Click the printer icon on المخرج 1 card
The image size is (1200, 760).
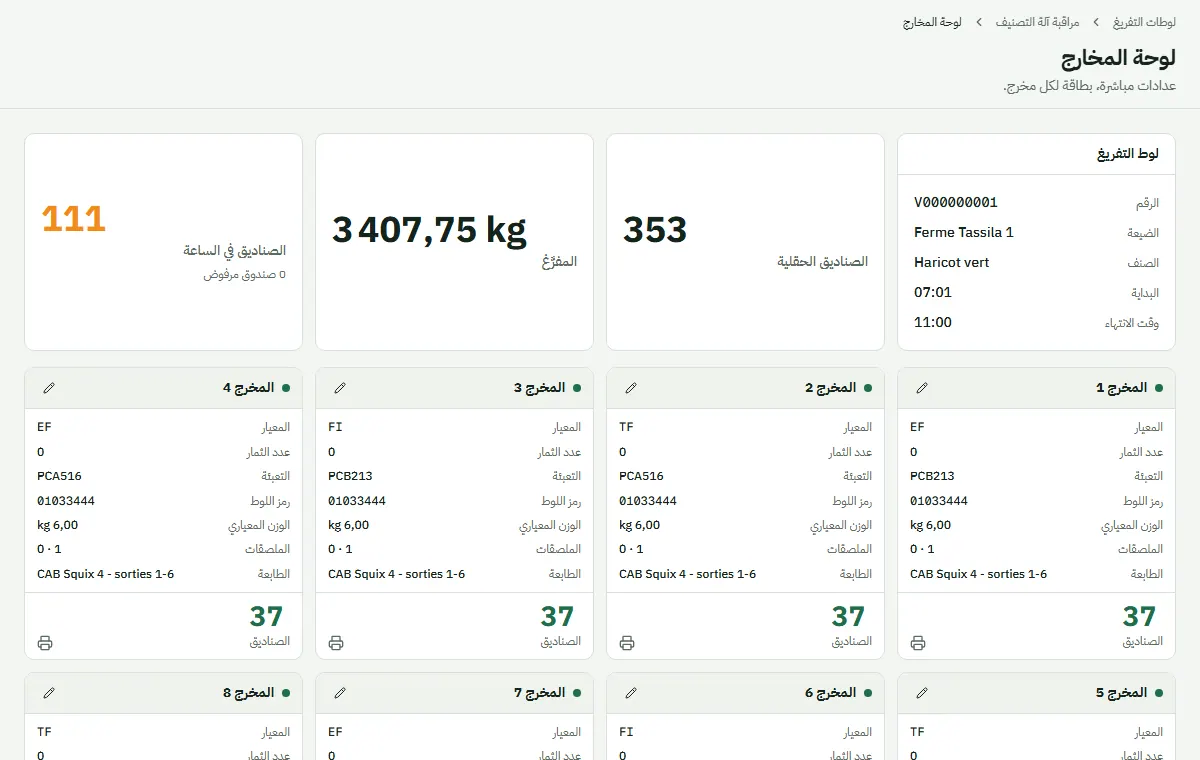[918, 643]
